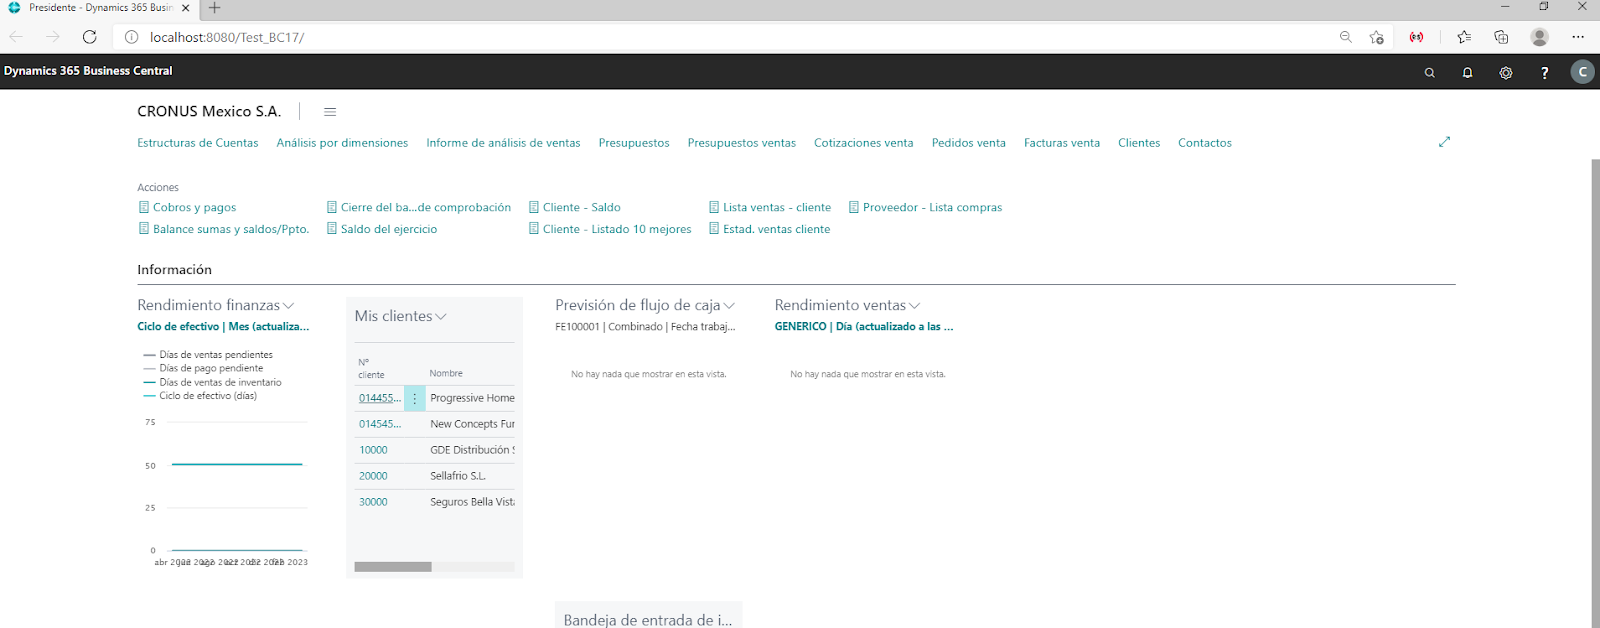Open Bandeja de entrada de i... section
The image size is (1600, 628).
(648, 619)
